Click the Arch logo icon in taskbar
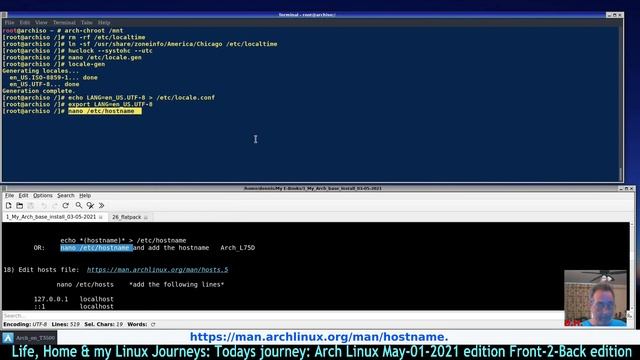The width and height of the screenshot is (640, 360). [8, 338]
